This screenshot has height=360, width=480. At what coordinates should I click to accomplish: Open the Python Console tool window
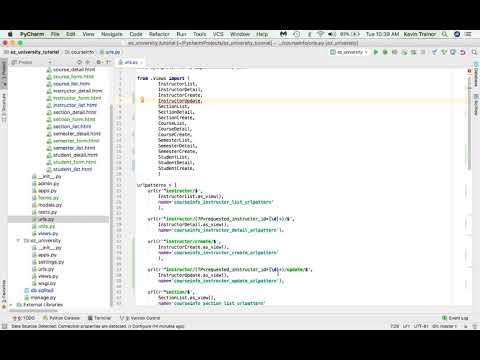61,318
